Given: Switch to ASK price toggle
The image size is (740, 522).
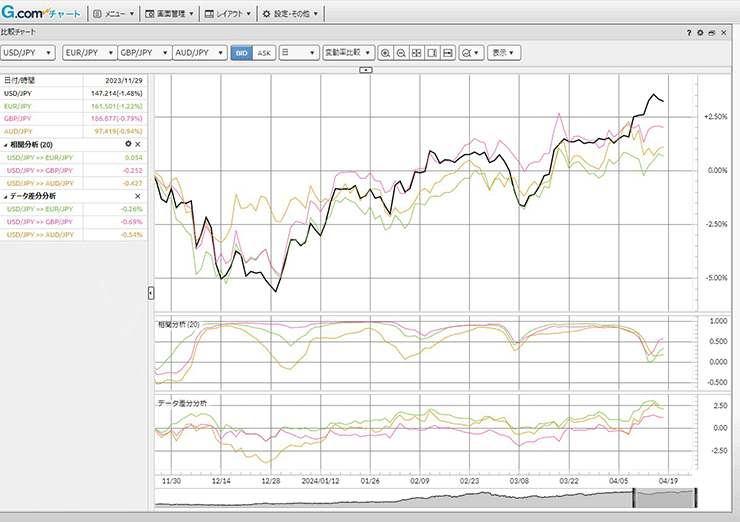Looking at the screenshot, I should (x=263, y=52).
